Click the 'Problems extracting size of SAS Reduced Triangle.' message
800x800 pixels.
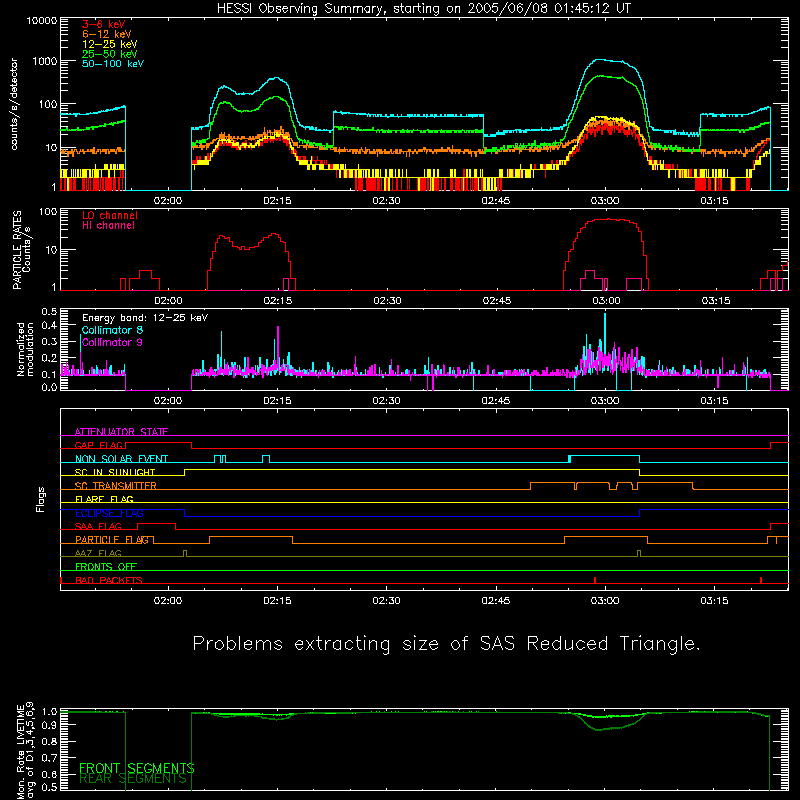pos(446,643)
